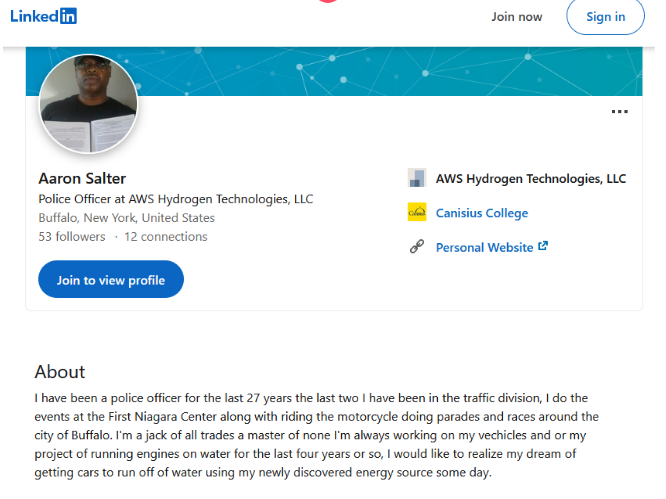Click the chain link icon beside Personal Website
The width and height of the screenshot is (666, 499).
click(417, 247)
